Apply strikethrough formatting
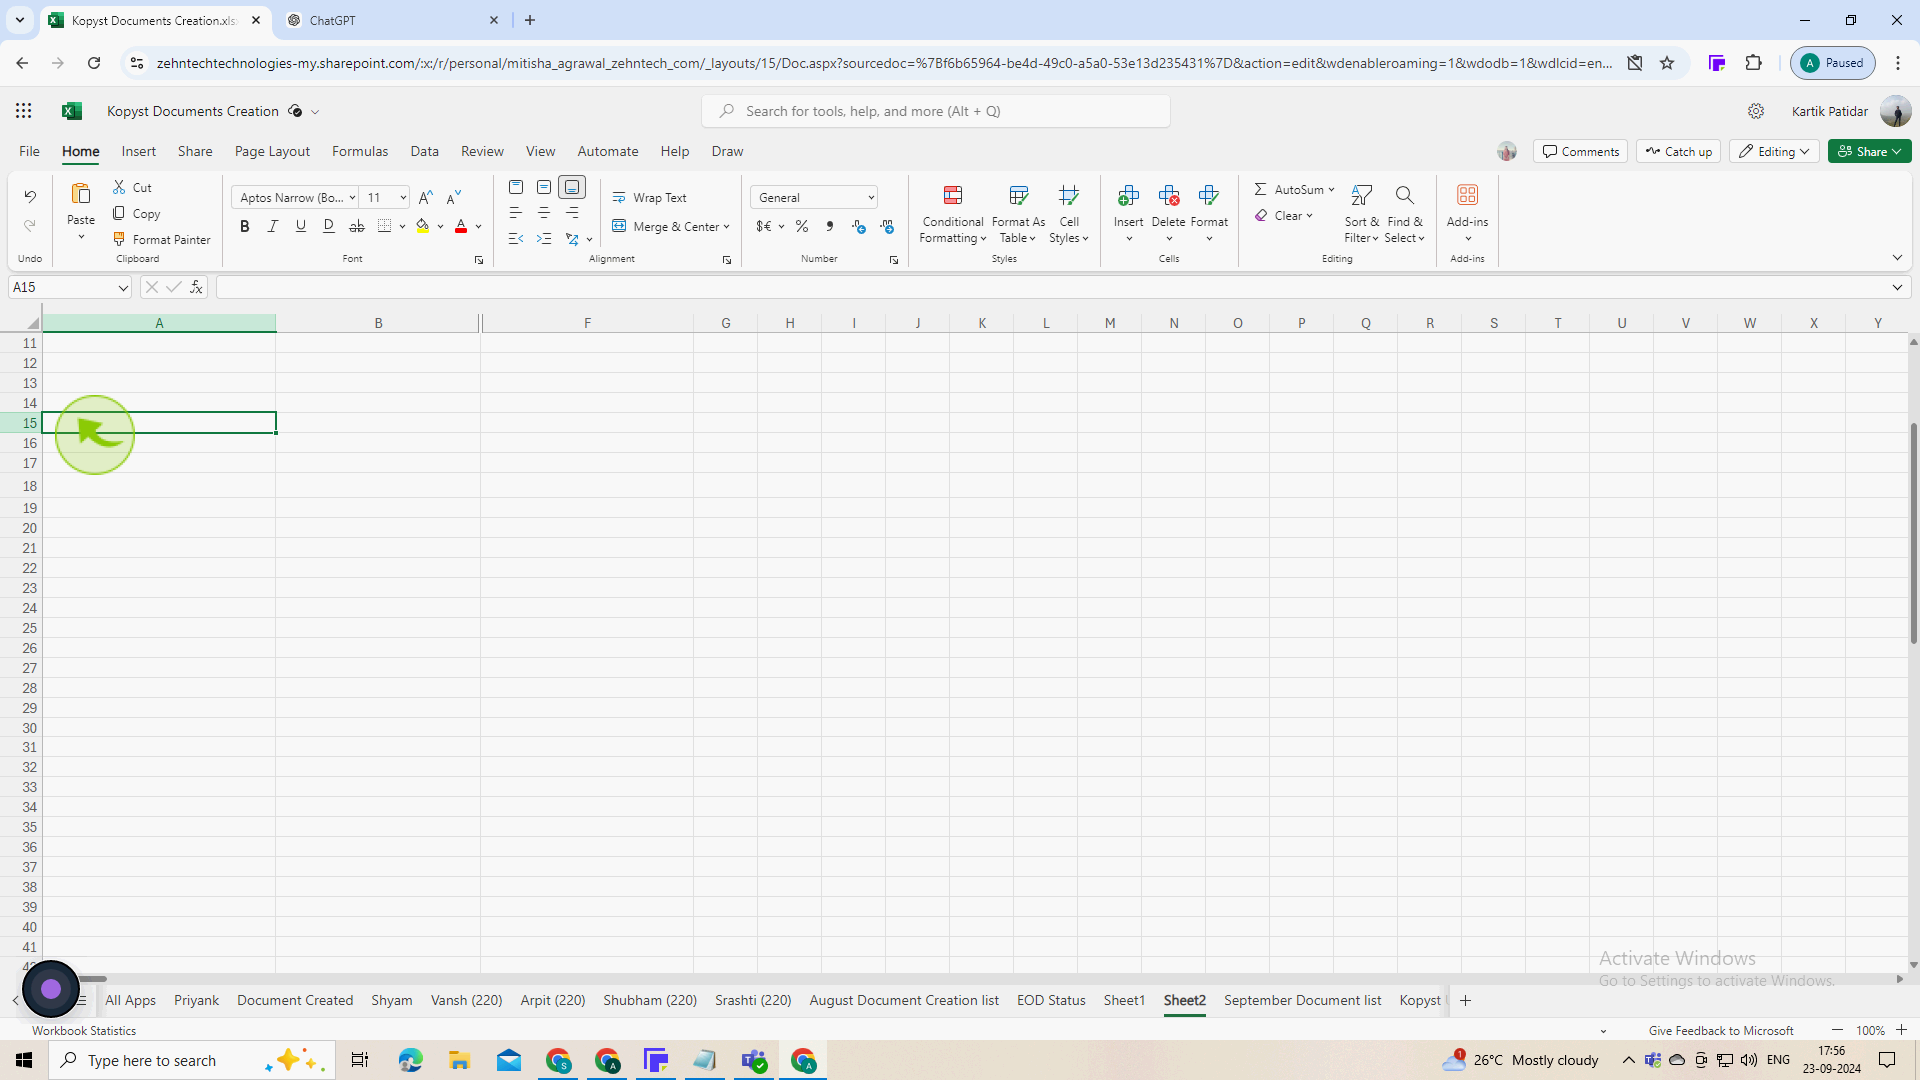The image size is (1920, 1080). point(357,227)
